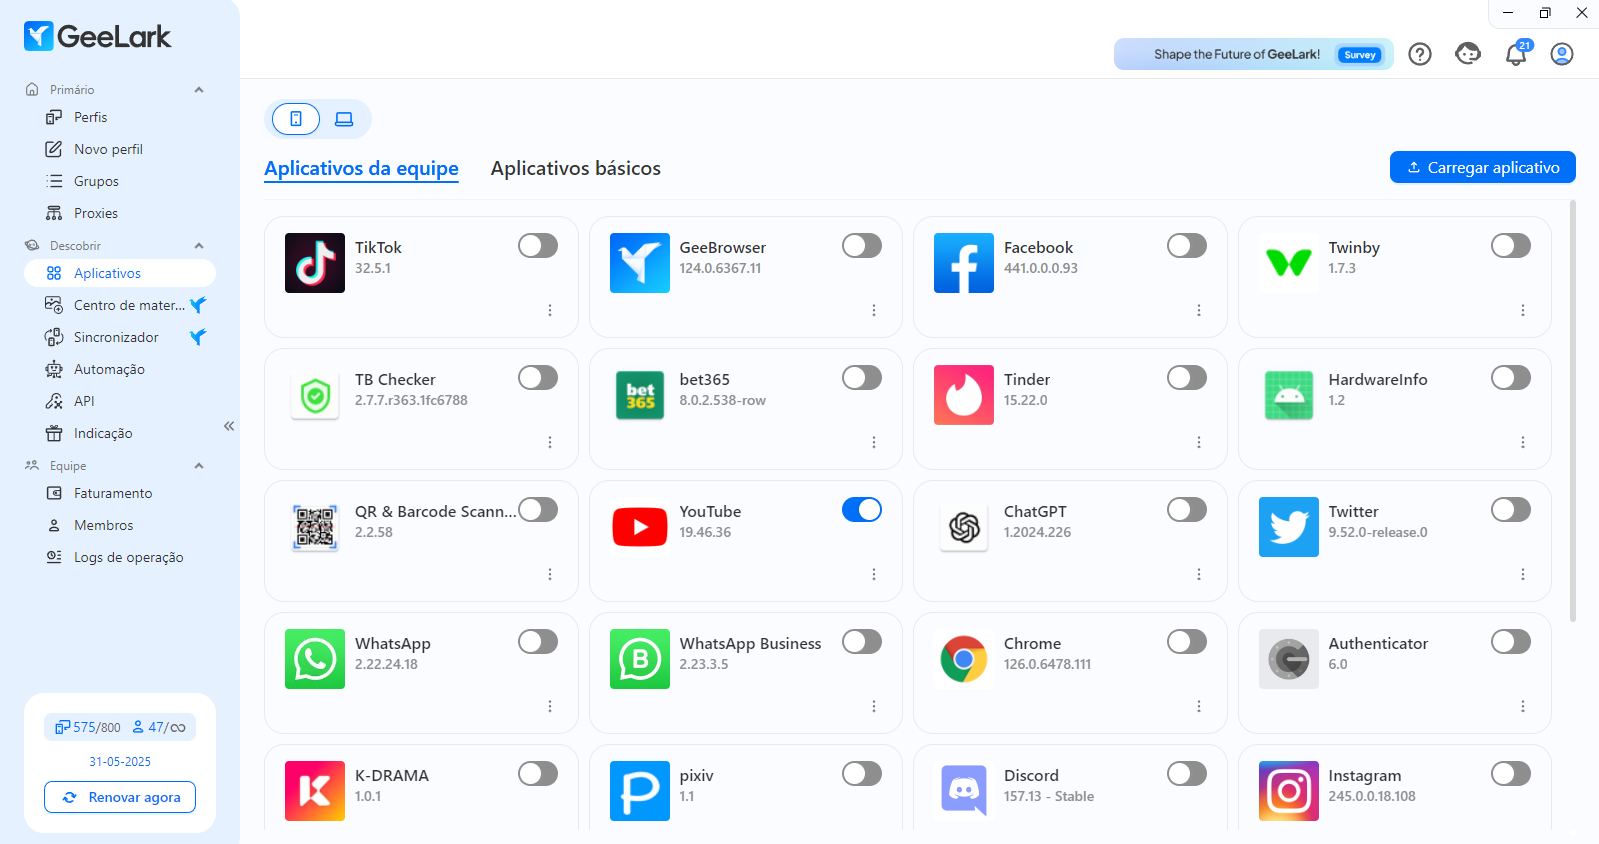Click the WhatsApp Business app icon

tap(640, 659)
